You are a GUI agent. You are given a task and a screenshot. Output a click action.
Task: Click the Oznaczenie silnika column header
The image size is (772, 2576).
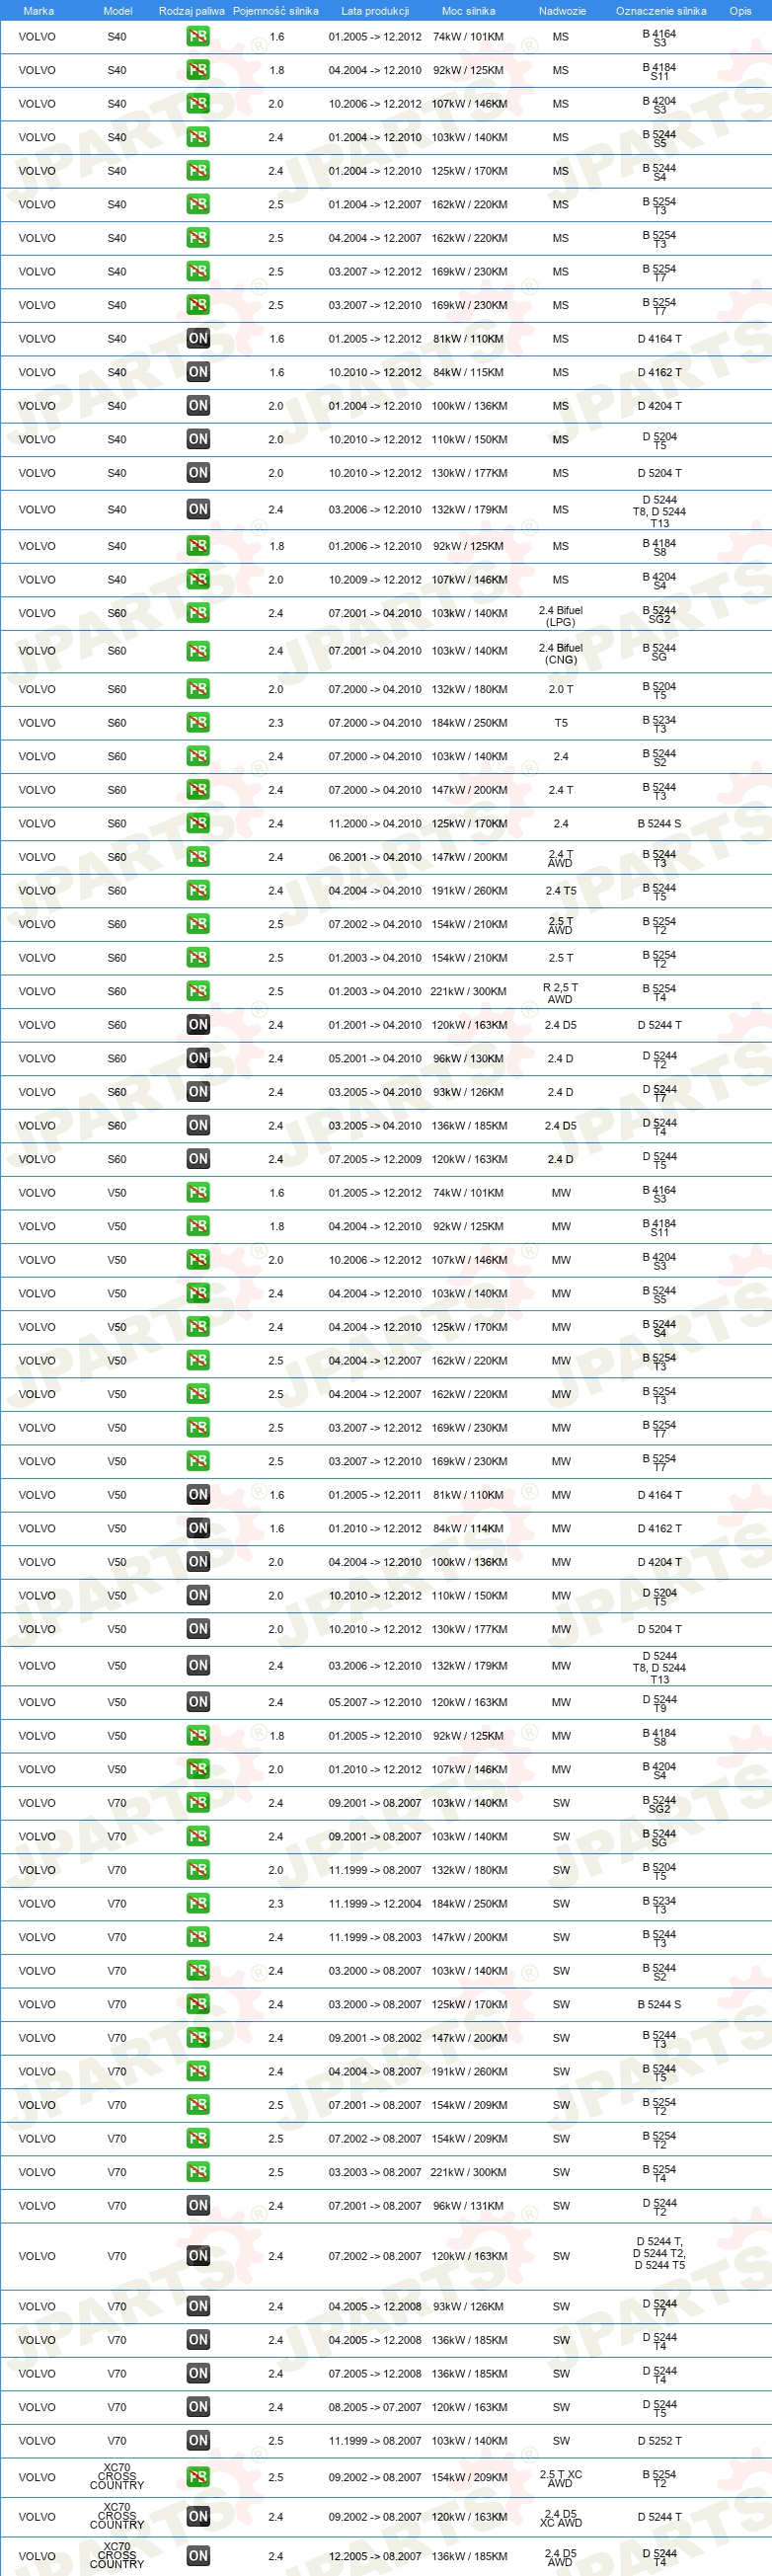pos(661,11)
